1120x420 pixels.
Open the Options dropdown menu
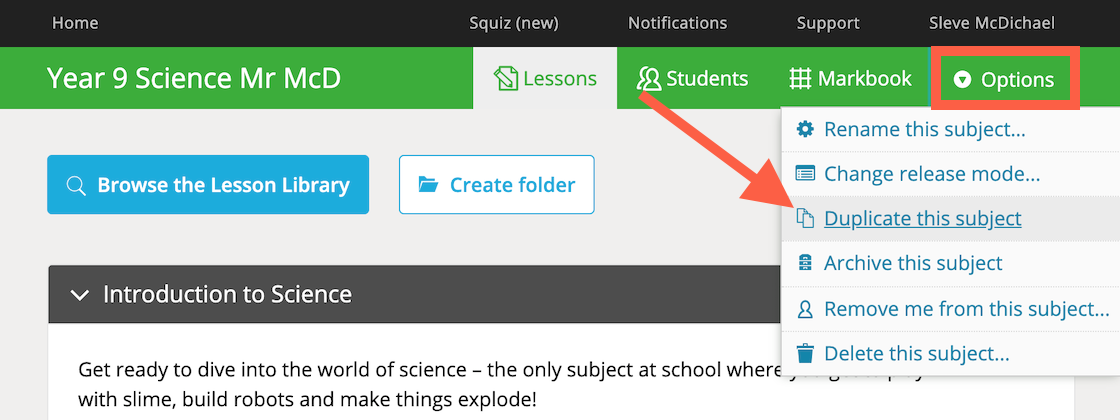[x=1005, y=79]
